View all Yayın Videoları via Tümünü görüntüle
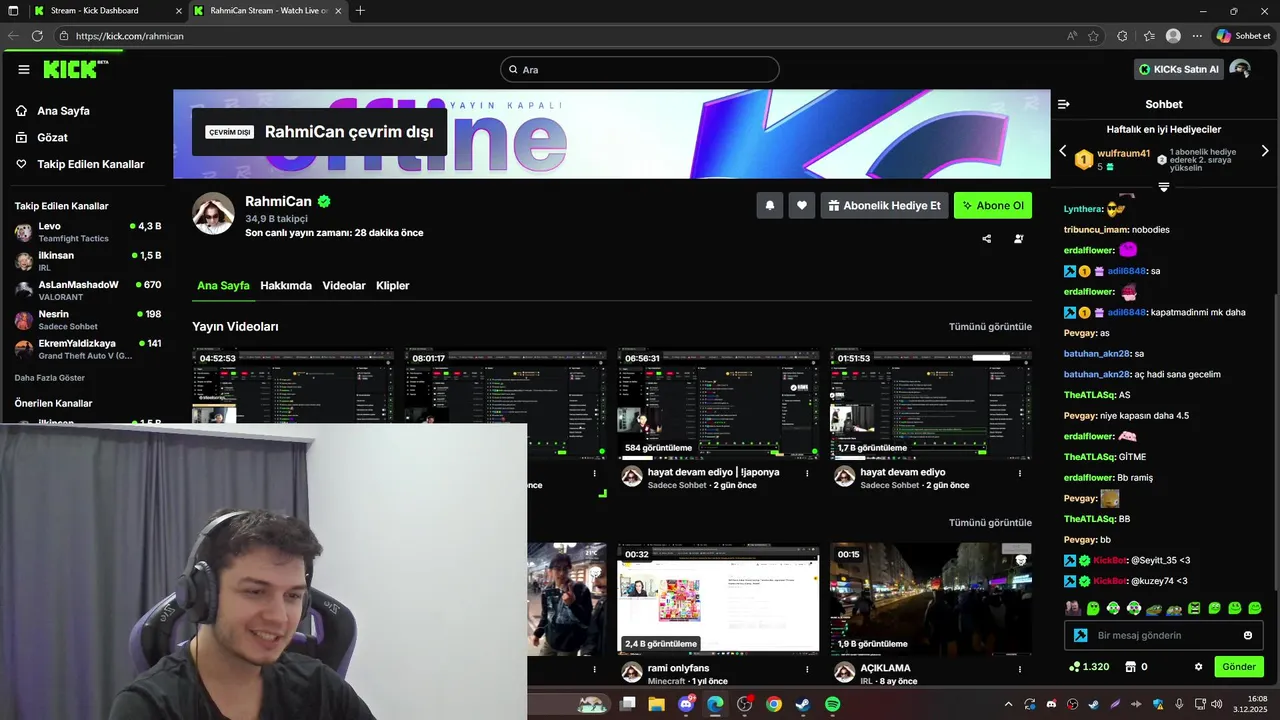This screenshot has width=1280, height=720. click(x=990, y=327)
